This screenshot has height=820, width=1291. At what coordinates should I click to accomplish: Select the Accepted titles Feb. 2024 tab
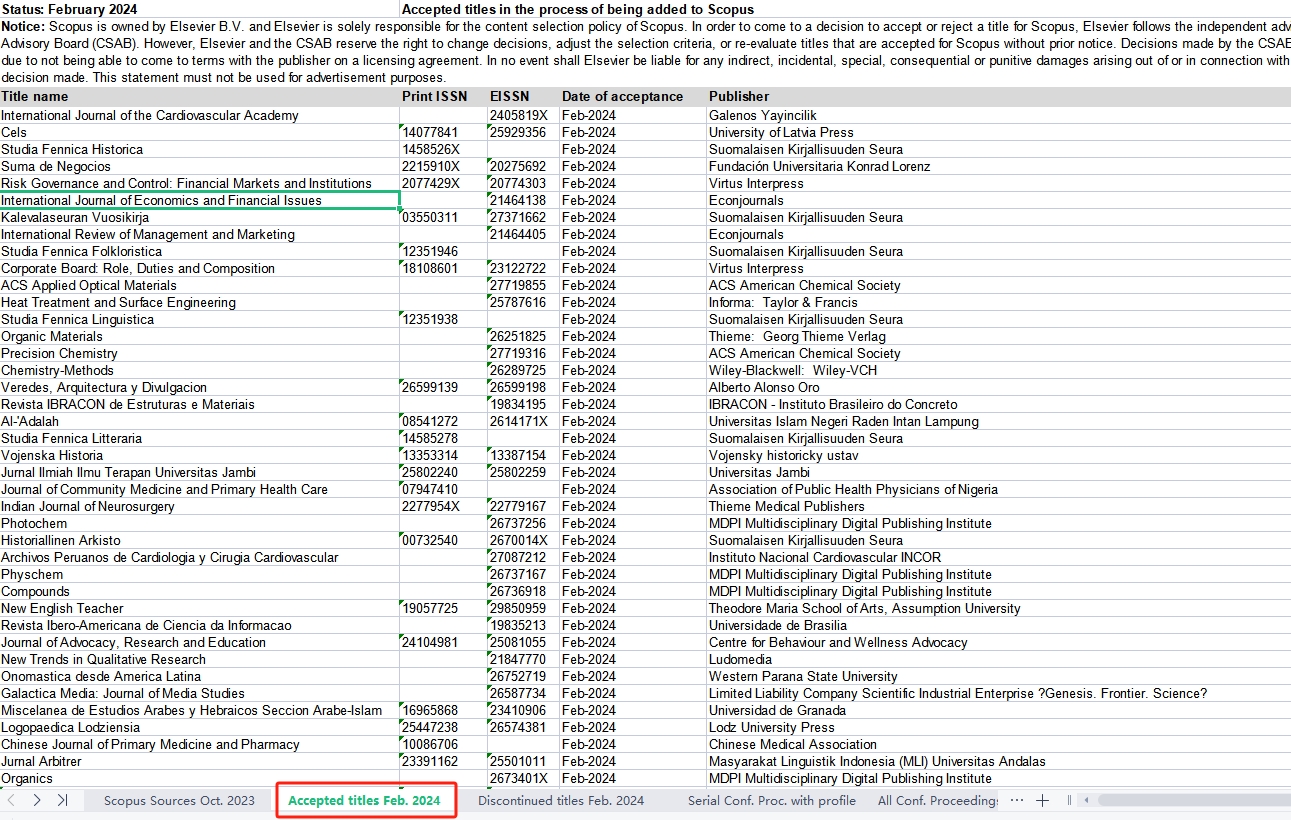coord(364,800)
